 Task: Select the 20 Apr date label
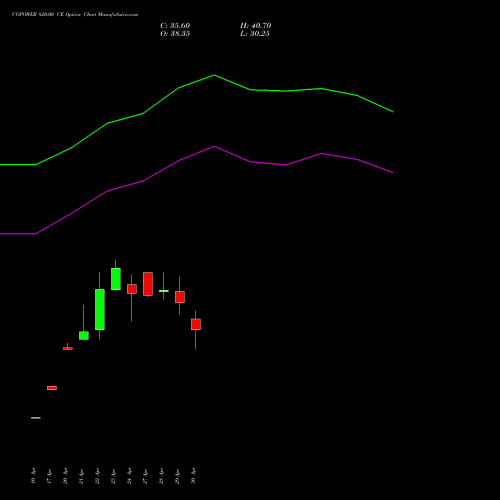coord(65,476)
